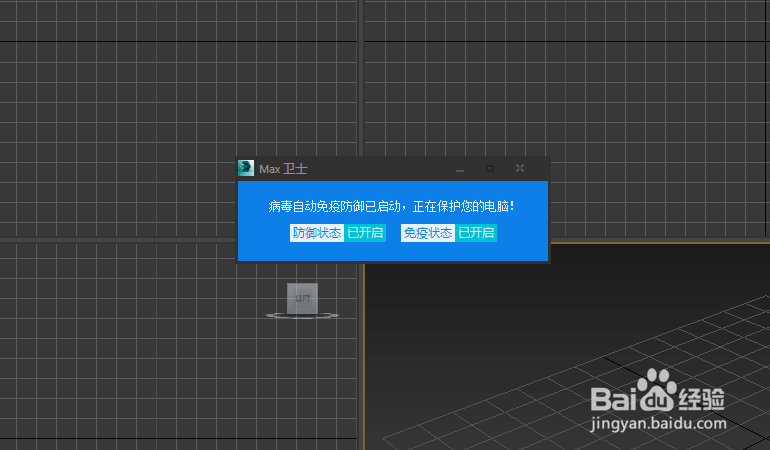The image size is (770, 450).
Task: Click the Max 卫士 app icon
Action: [x=246, y=168]
